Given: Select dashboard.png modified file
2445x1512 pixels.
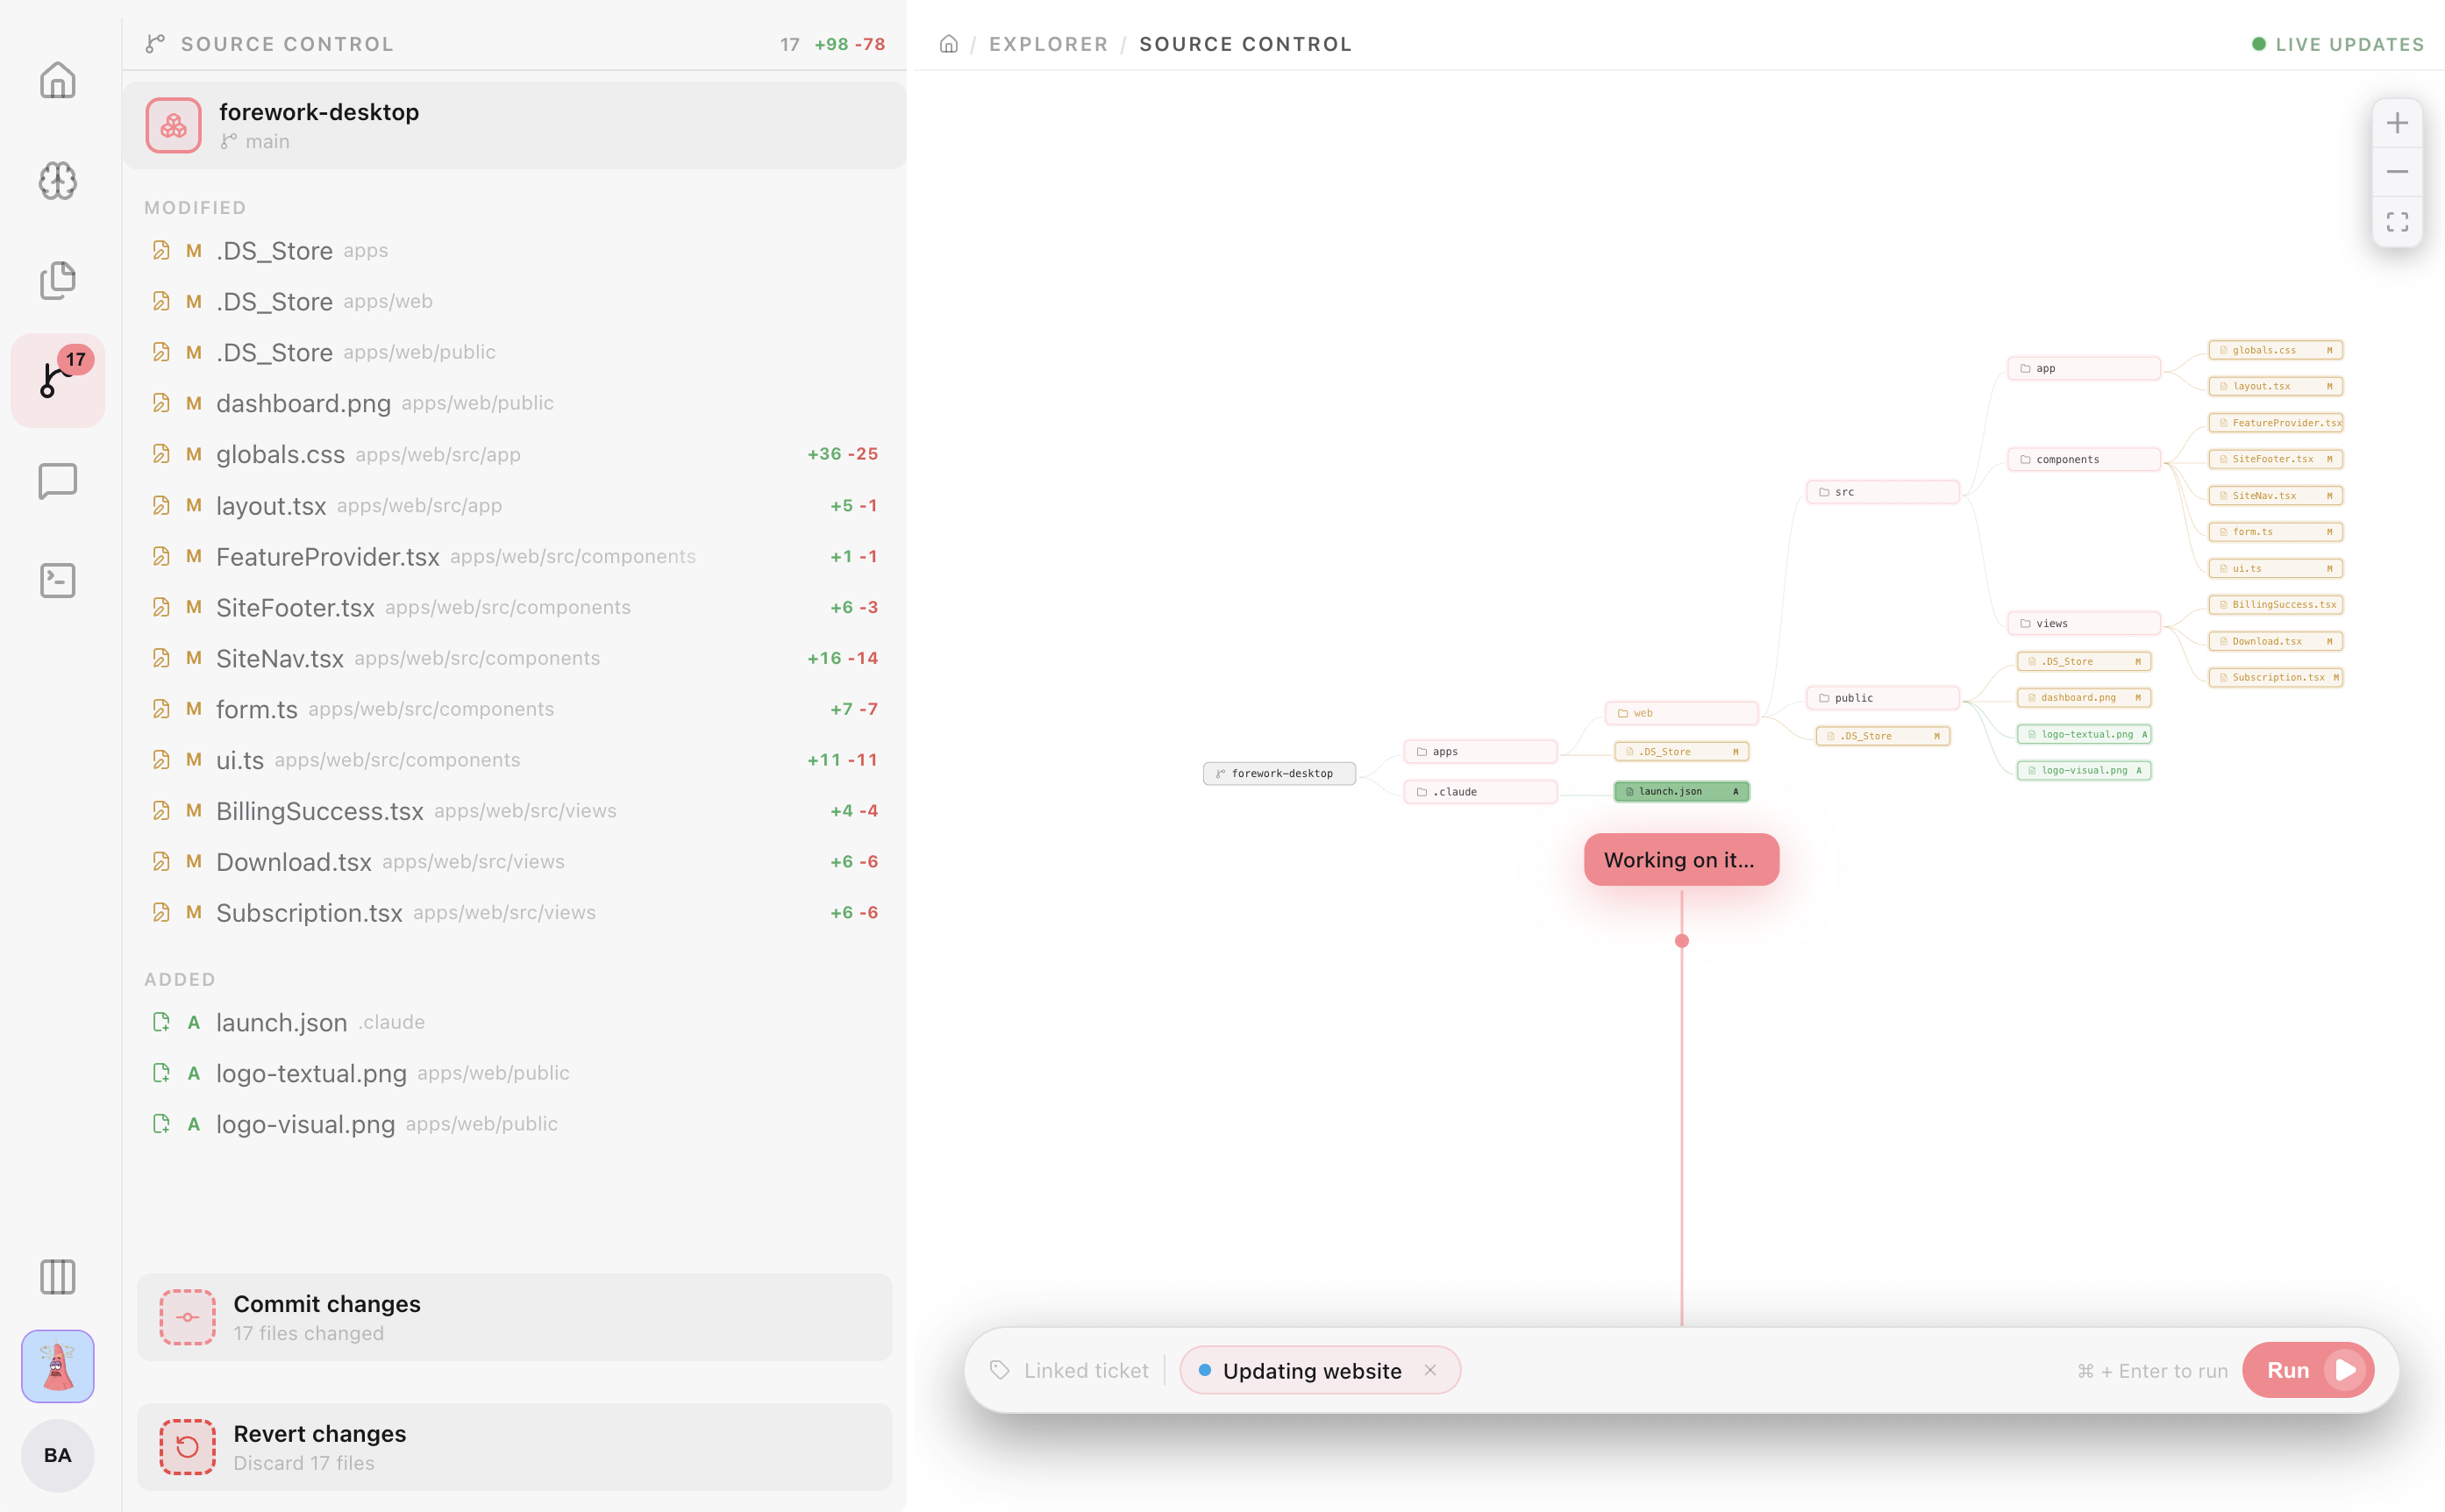Looking at the screenshot, I should click(x=514, y=403).
